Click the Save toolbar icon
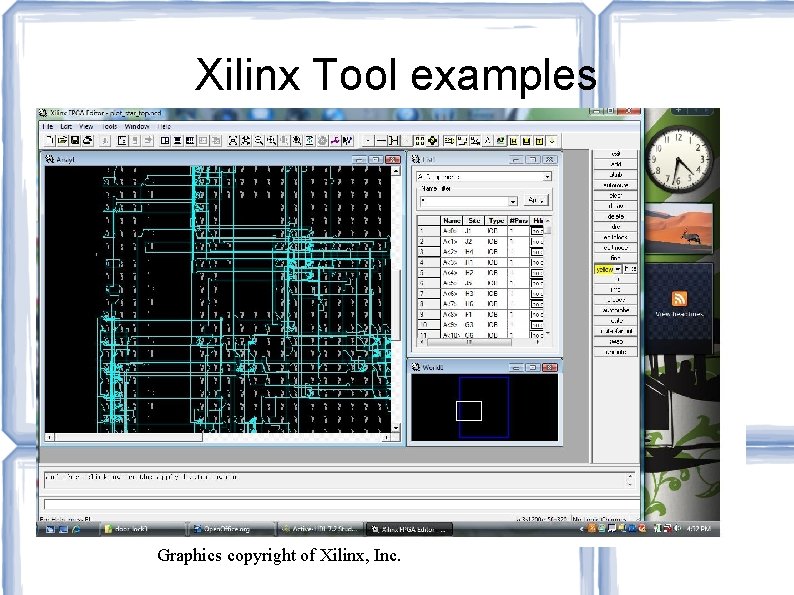This screenshot has width=794, height=595. pos(74,140)
